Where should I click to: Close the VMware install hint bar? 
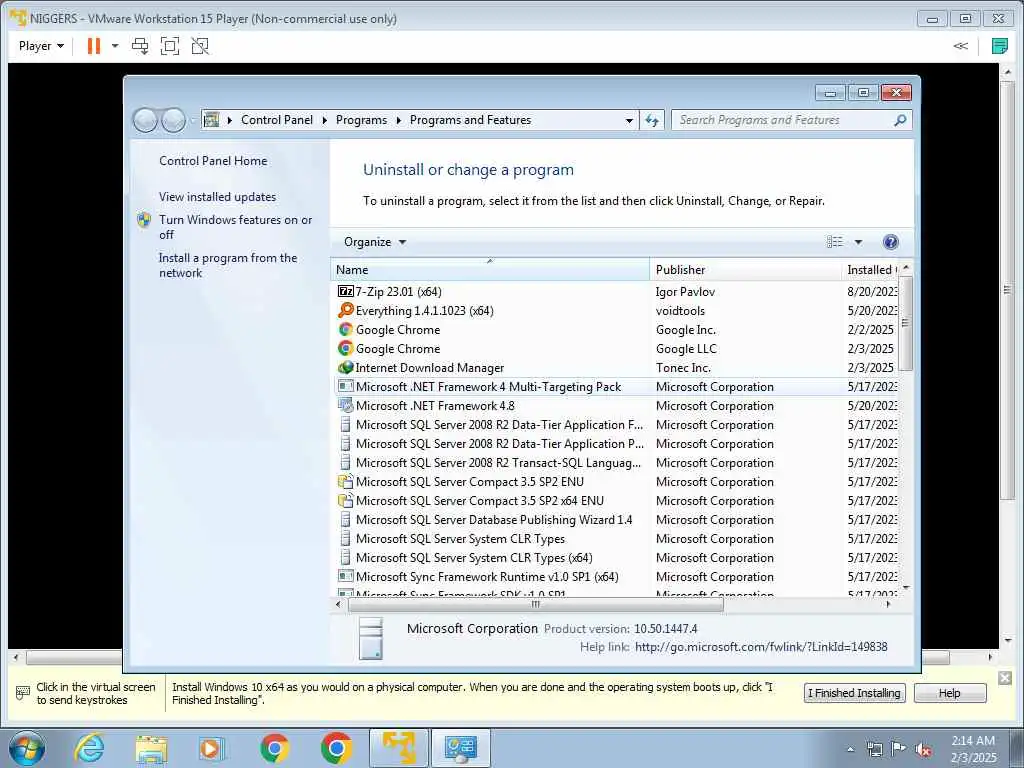tap(1005, 679)
